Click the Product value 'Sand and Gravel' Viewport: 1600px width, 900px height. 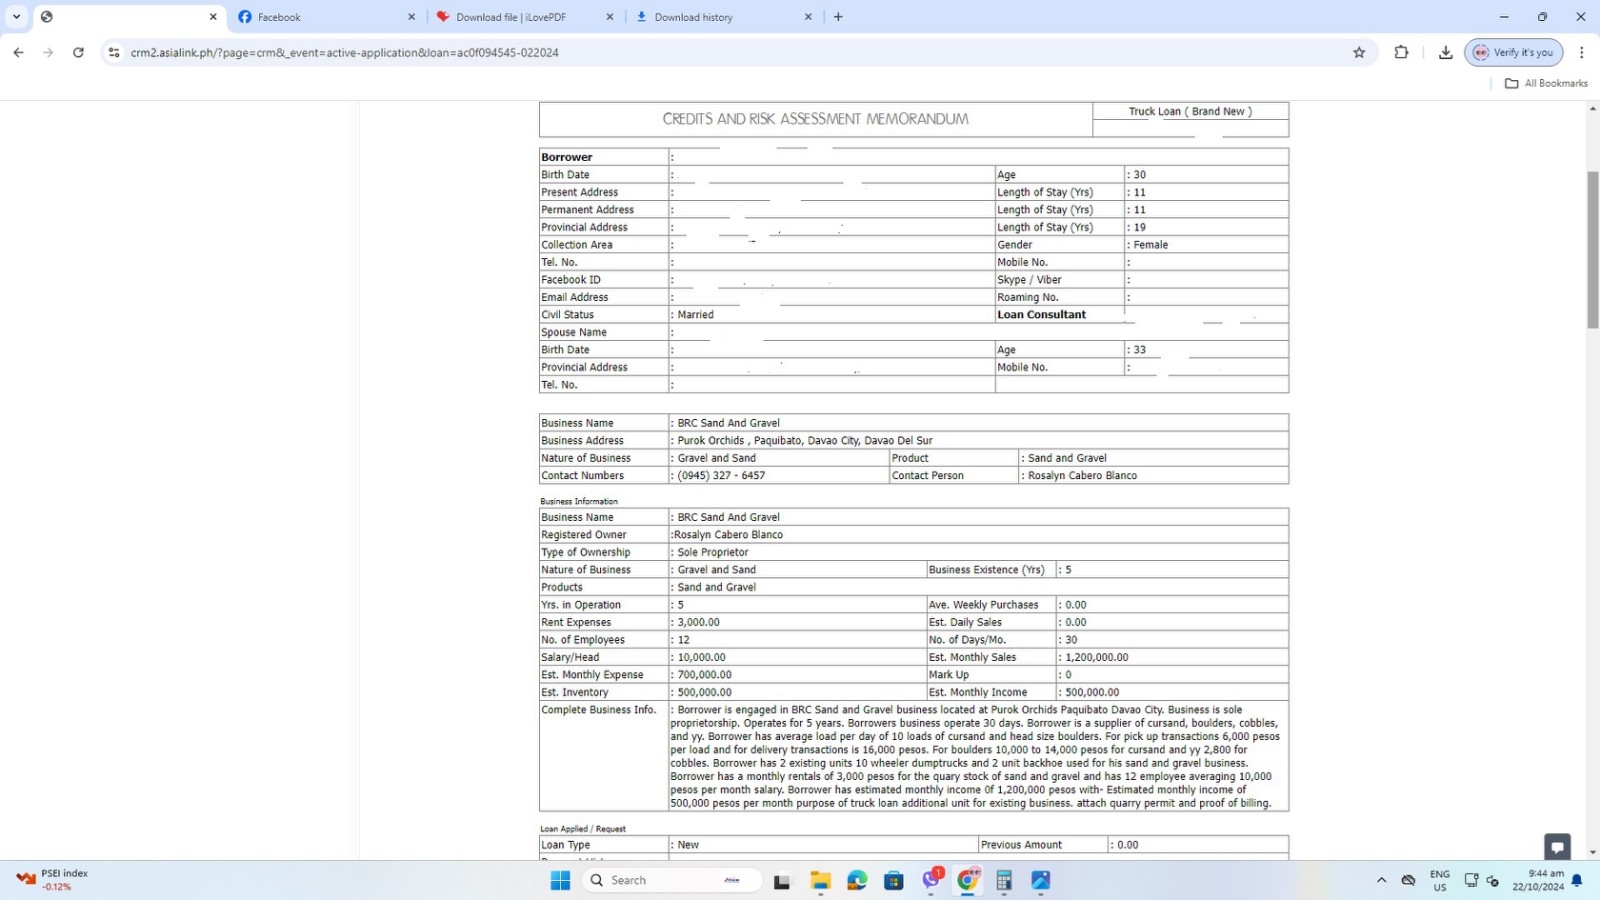click(1067, 458)
